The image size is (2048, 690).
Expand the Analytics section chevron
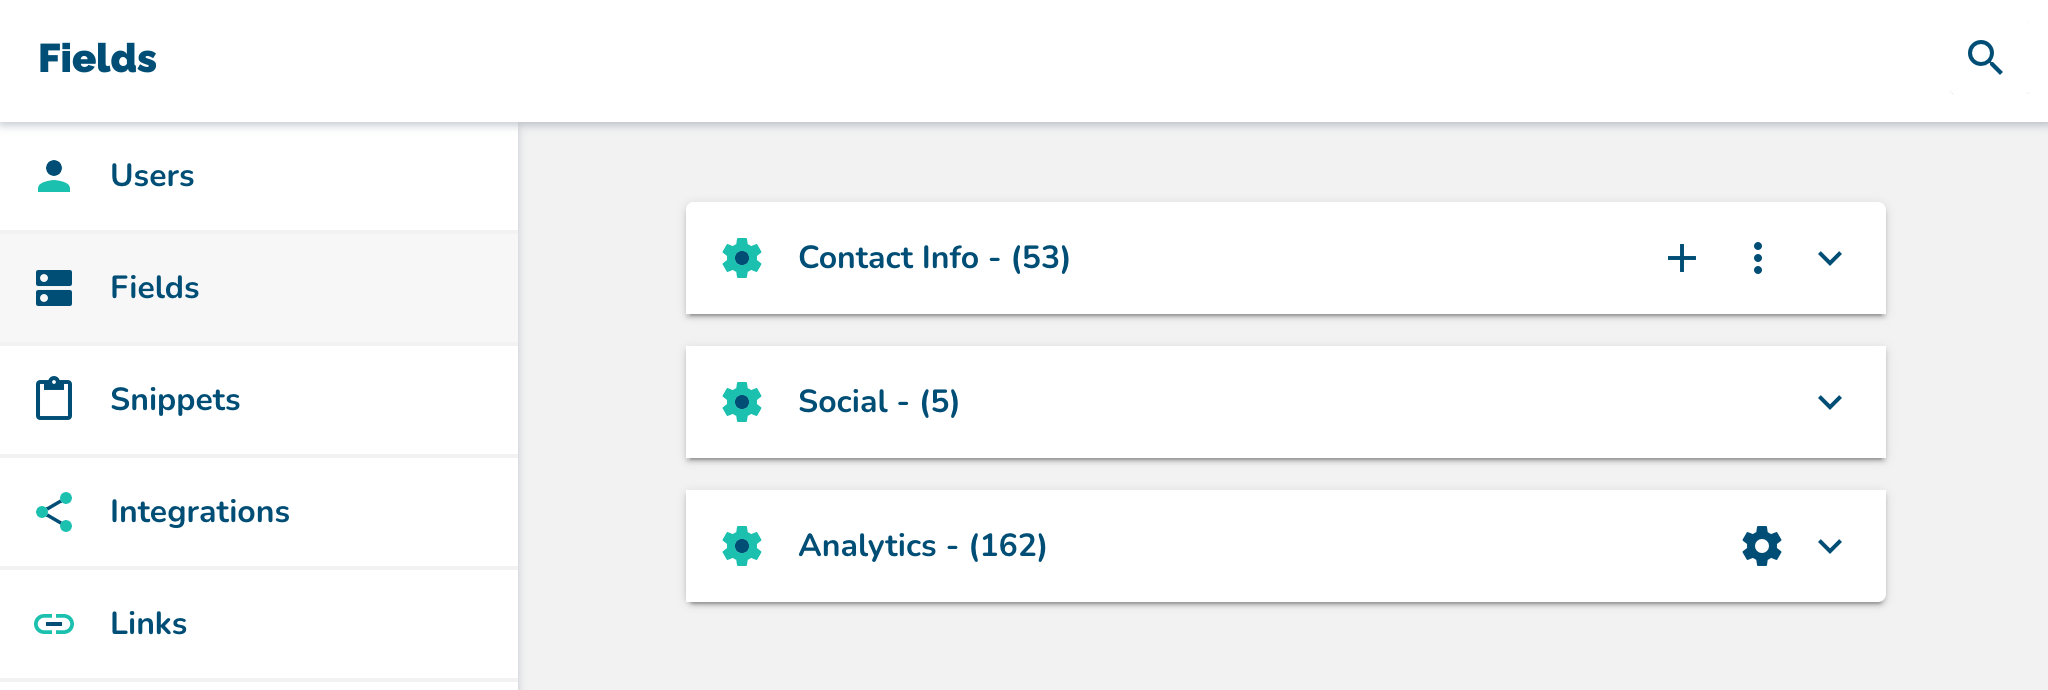pos(1830,546)
